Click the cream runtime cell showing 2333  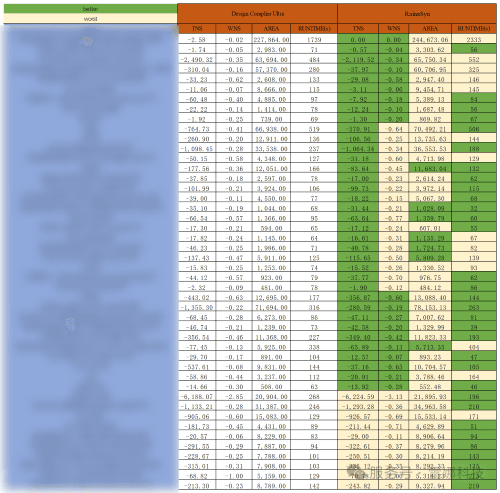pyautogui.click(x=474, y=39)
